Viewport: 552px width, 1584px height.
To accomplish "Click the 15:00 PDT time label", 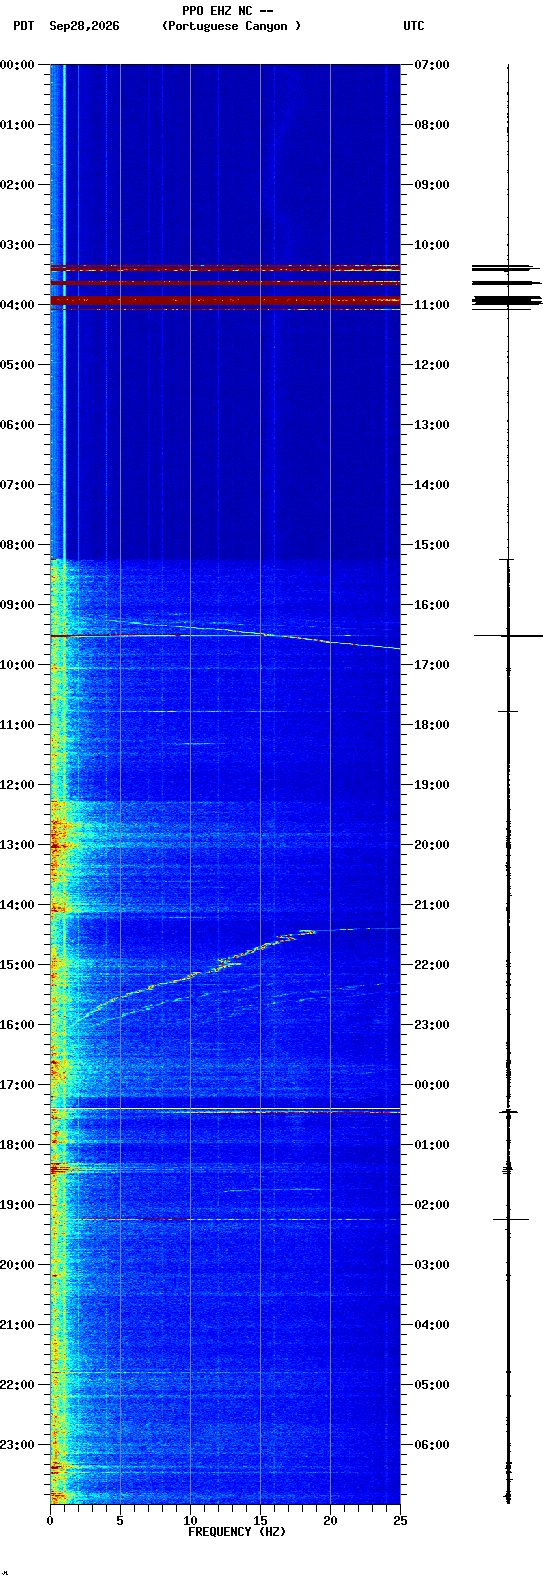I will click(17, 965).
